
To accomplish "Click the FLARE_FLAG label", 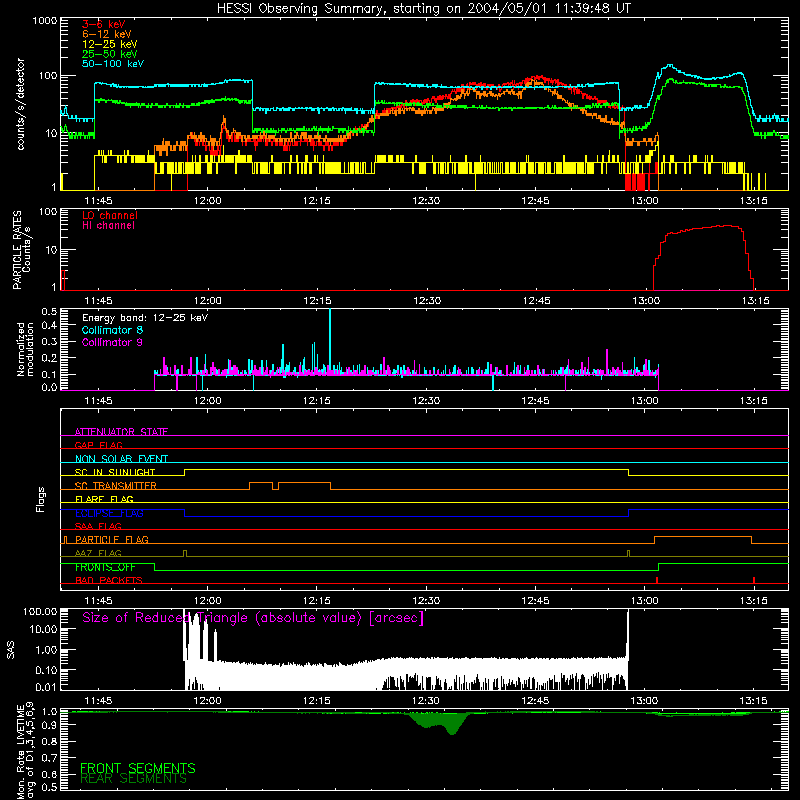I will [104, 499].
